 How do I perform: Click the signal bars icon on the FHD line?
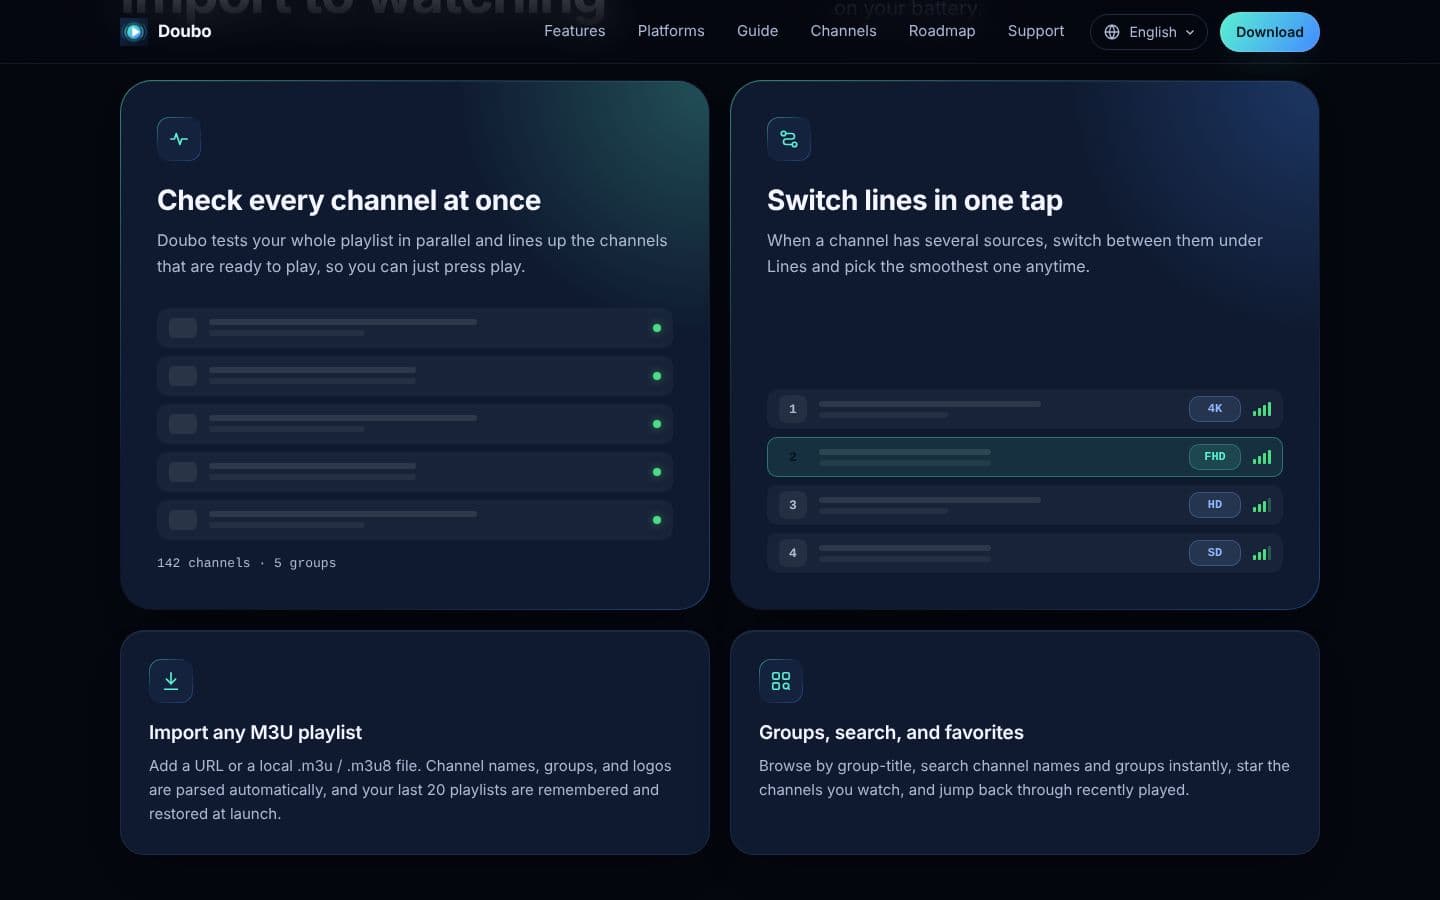[1262, 457]
